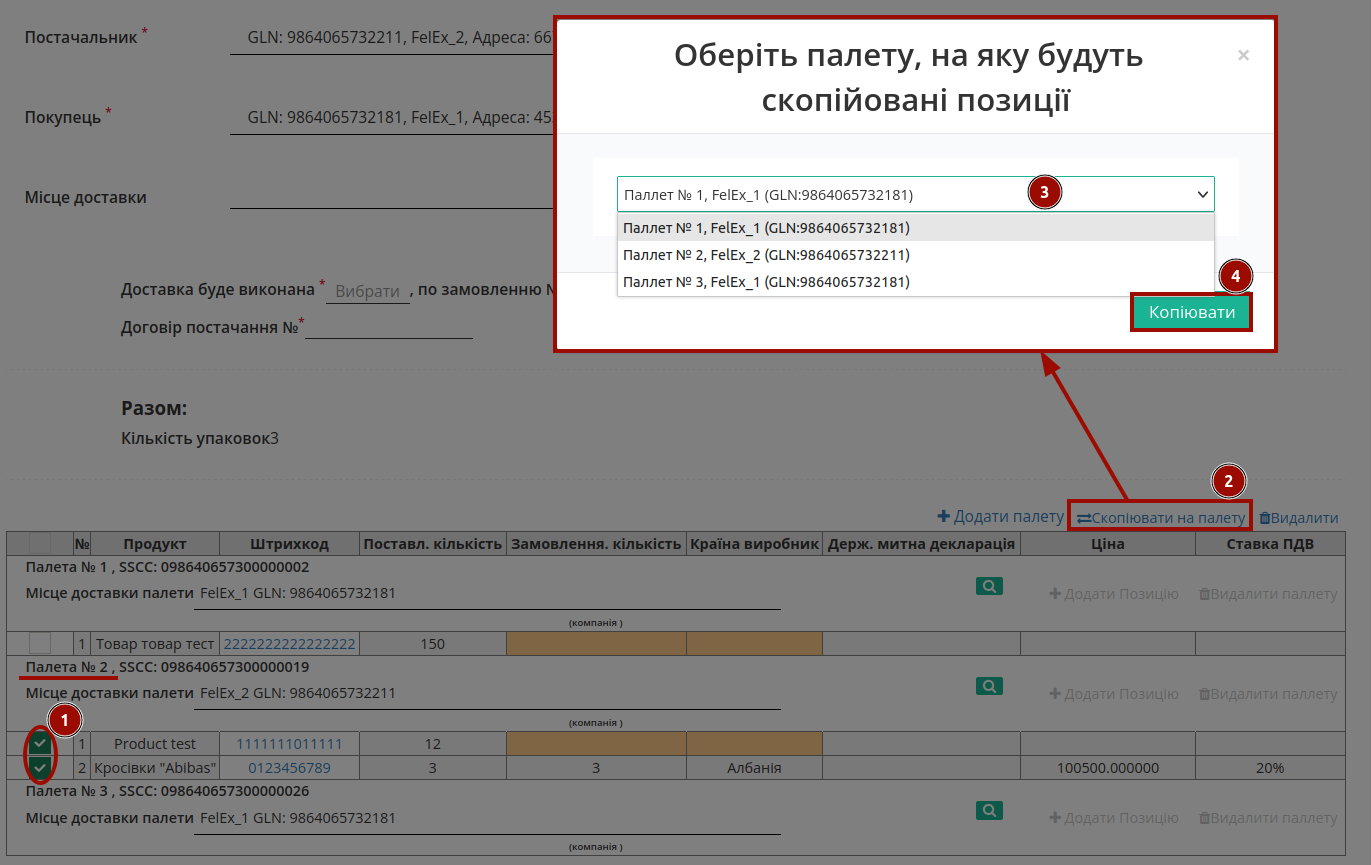1371x865 pixels.
Task: Uncheck the Product test row checkbox
Action: click(x=40, y=743)
